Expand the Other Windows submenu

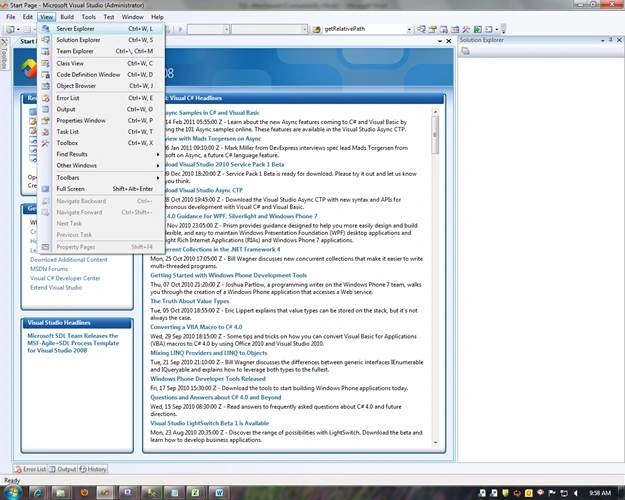(x=101, y=165)
